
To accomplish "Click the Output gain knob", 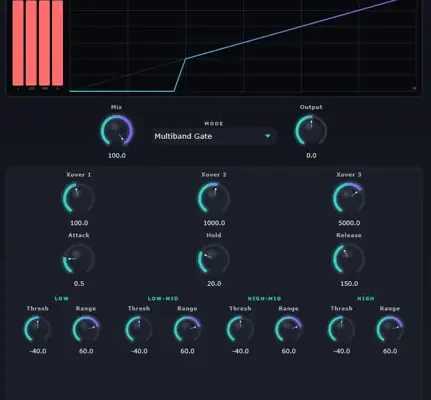I will 311,130.
